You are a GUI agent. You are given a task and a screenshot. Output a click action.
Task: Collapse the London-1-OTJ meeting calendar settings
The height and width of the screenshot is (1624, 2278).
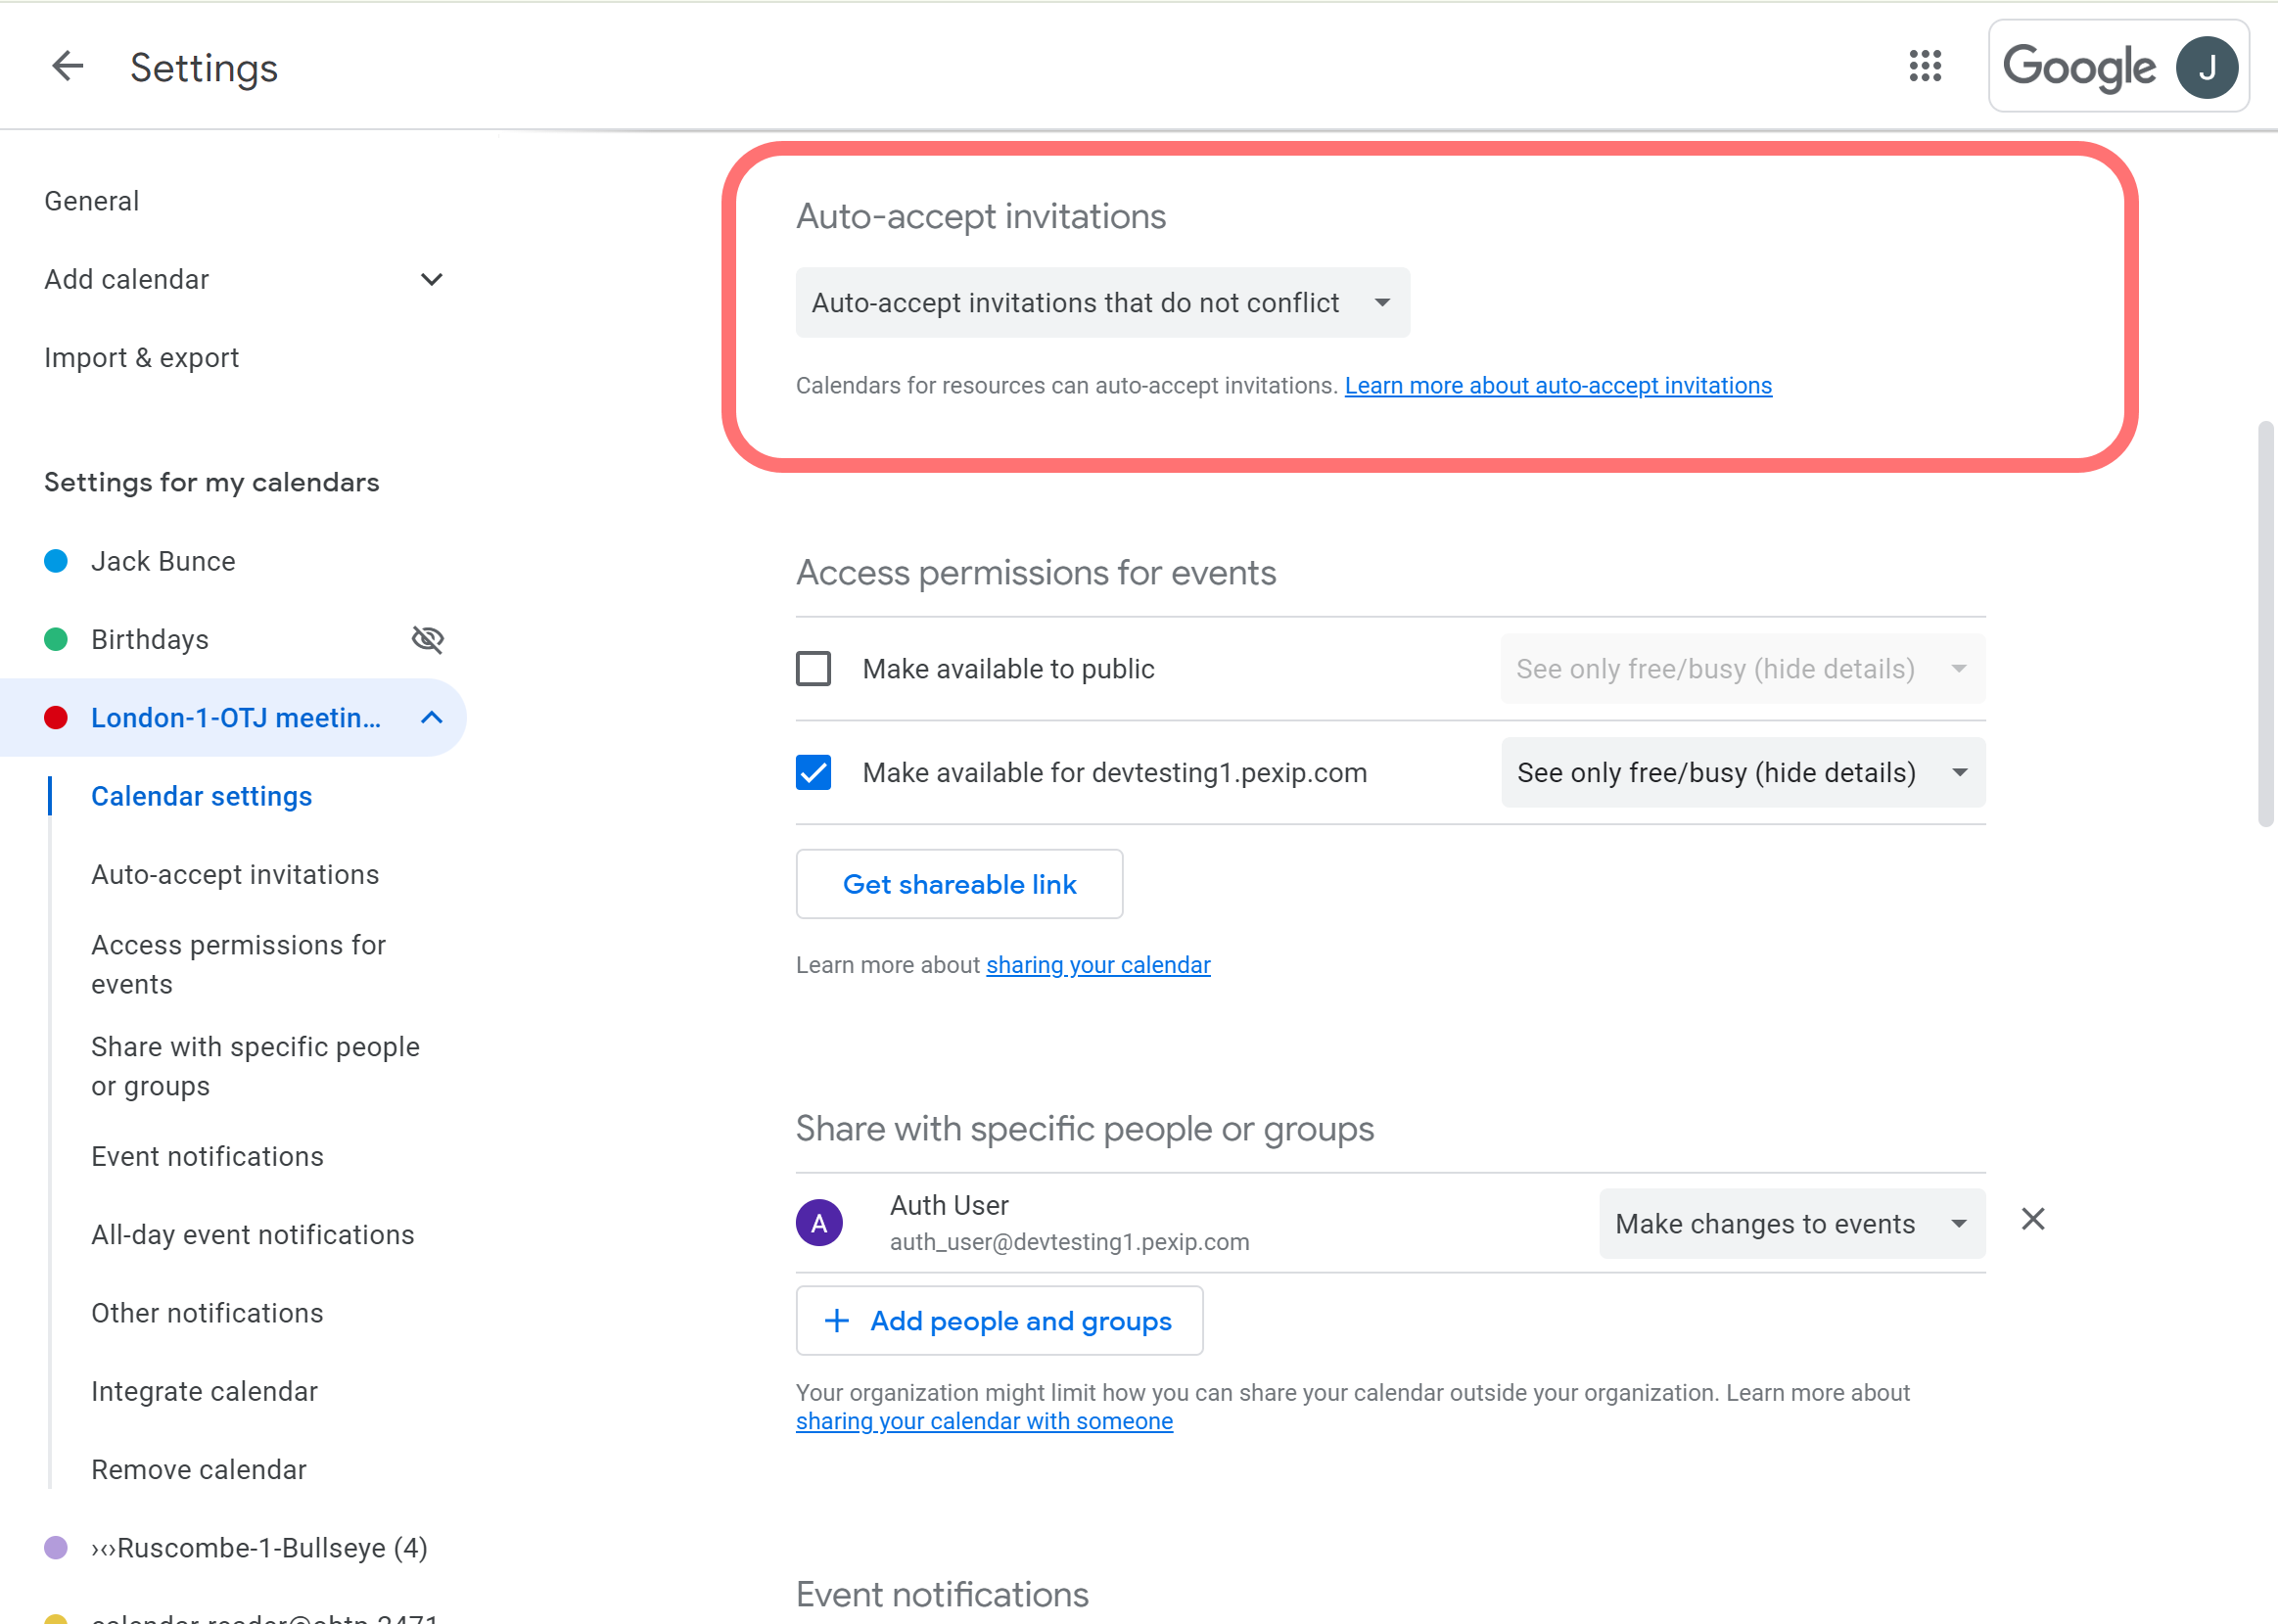[431, 718]
